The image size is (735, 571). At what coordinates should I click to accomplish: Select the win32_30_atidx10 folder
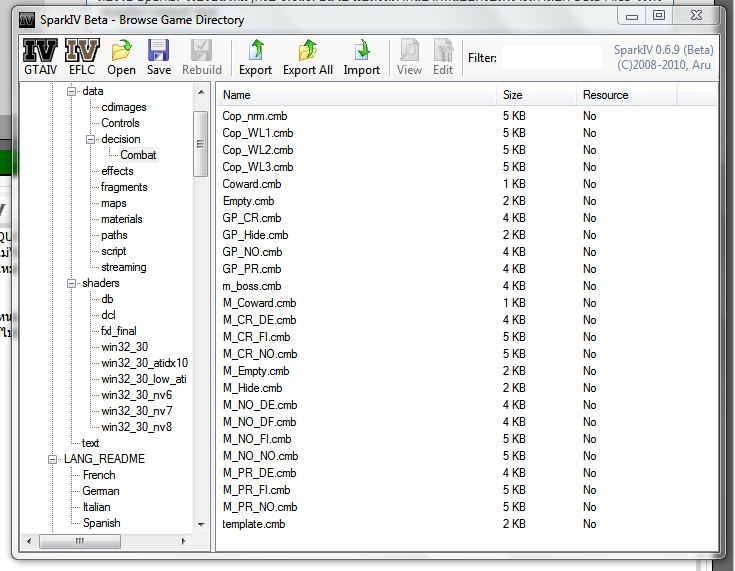tap(144, 363)
